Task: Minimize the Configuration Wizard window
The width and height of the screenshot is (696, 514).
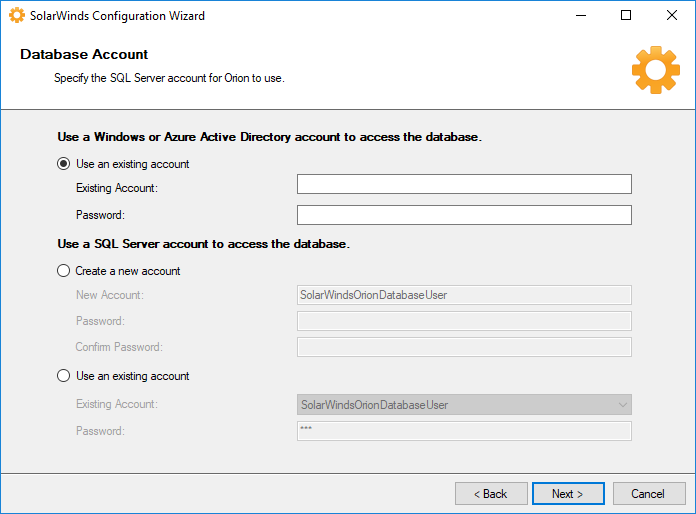Action: point(580,15)
